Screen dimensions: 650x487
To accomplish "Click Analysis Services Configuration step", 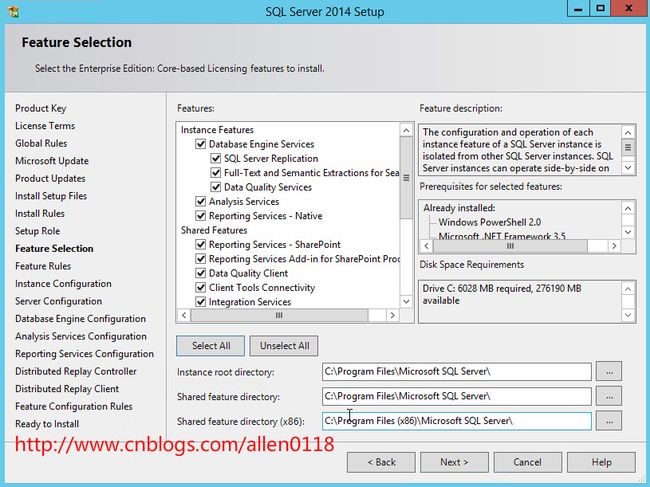I will (81, 336).
